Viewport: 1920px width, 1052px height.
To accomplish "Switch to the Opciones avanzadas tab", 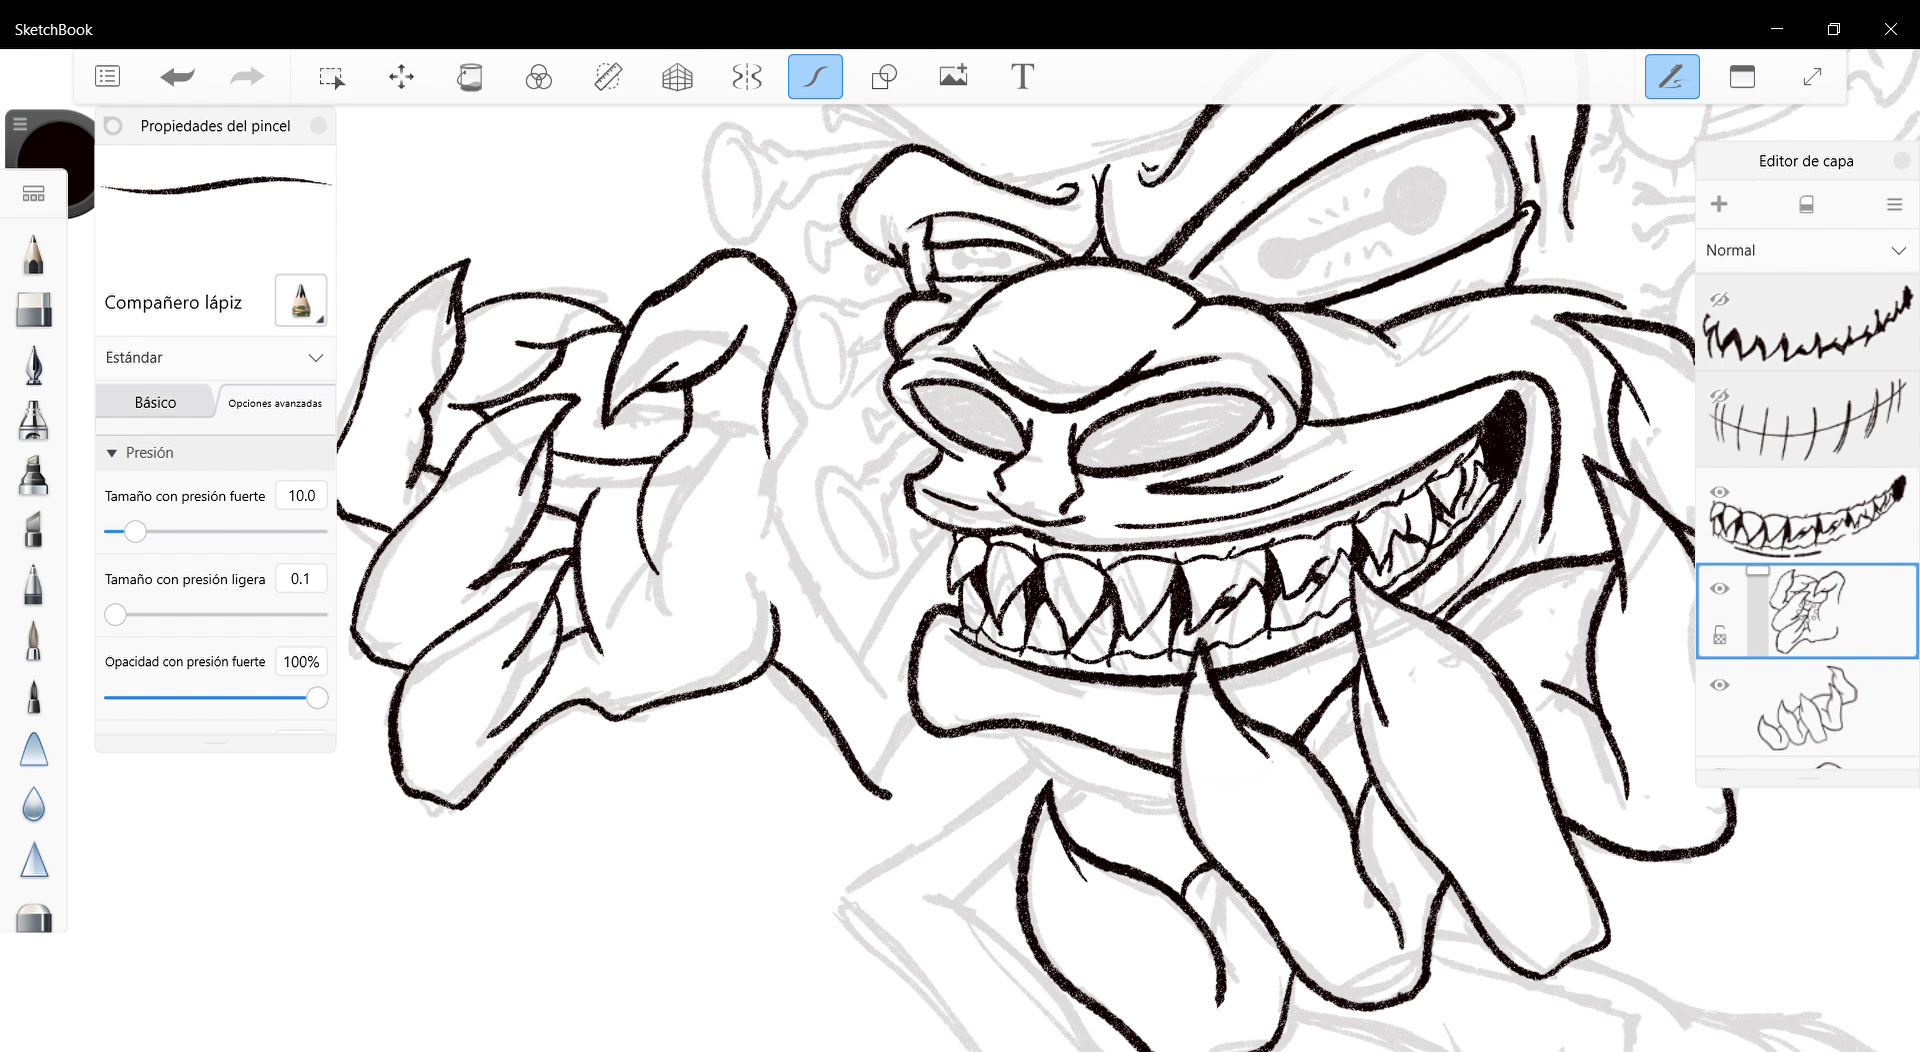I will click(275, 403).
